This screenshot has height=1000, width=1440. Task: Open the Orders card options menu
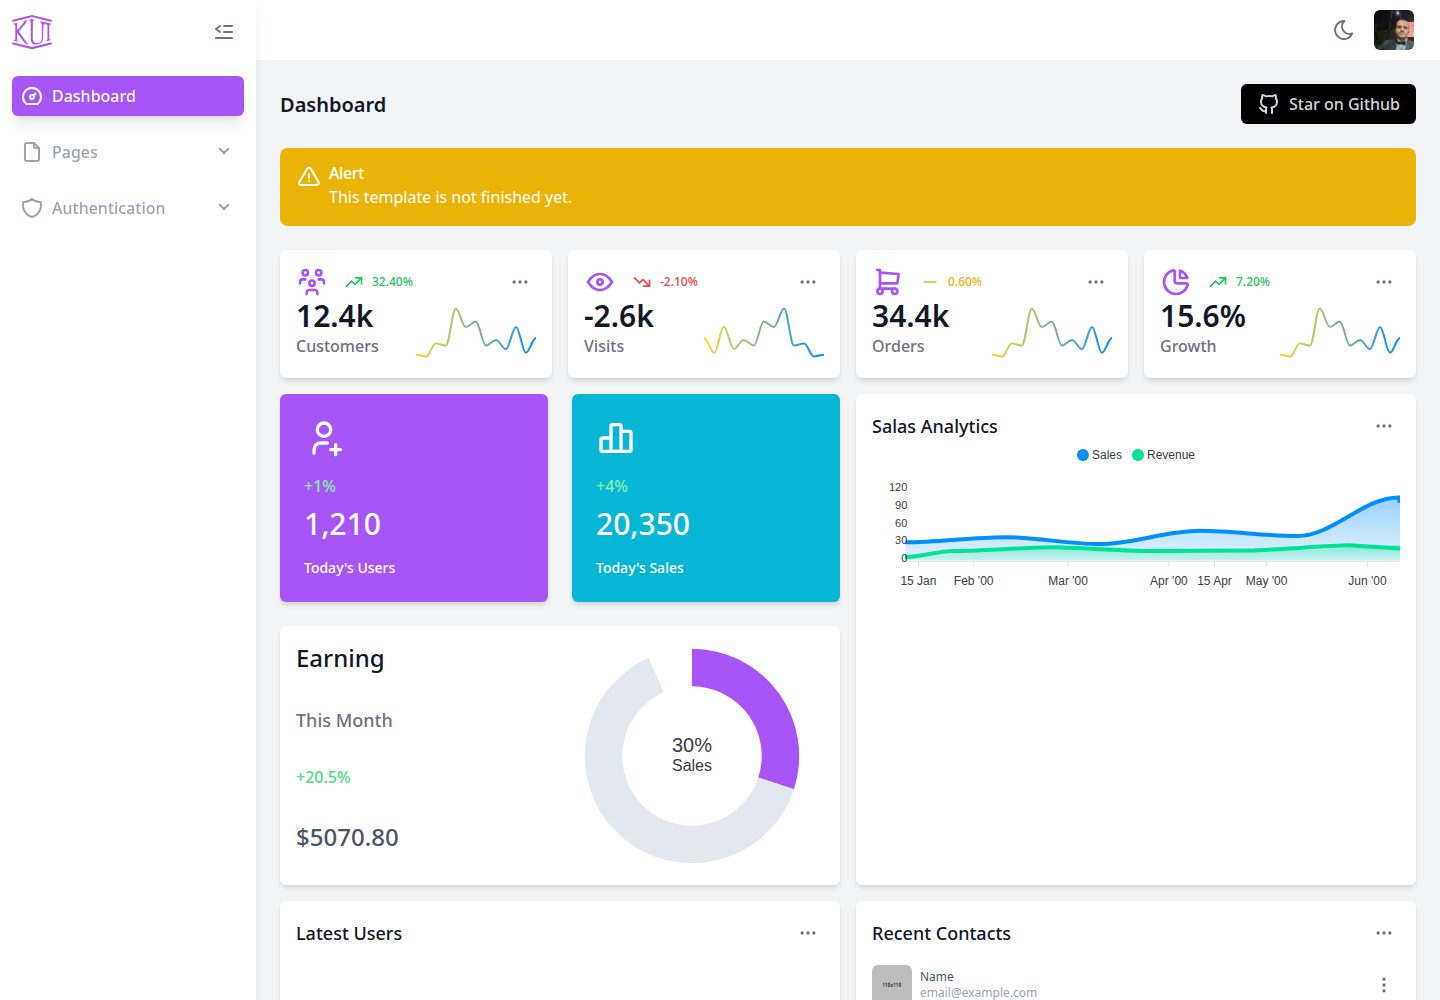point(1096,282)
